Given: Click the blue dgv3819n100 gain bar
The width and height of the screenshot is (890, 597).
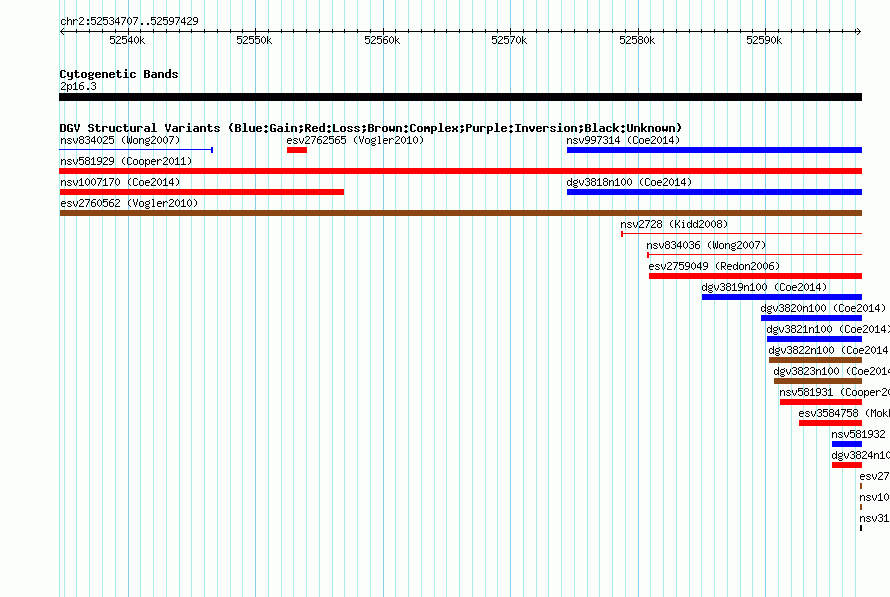Looking at the screenshot, I should [782, 297].
